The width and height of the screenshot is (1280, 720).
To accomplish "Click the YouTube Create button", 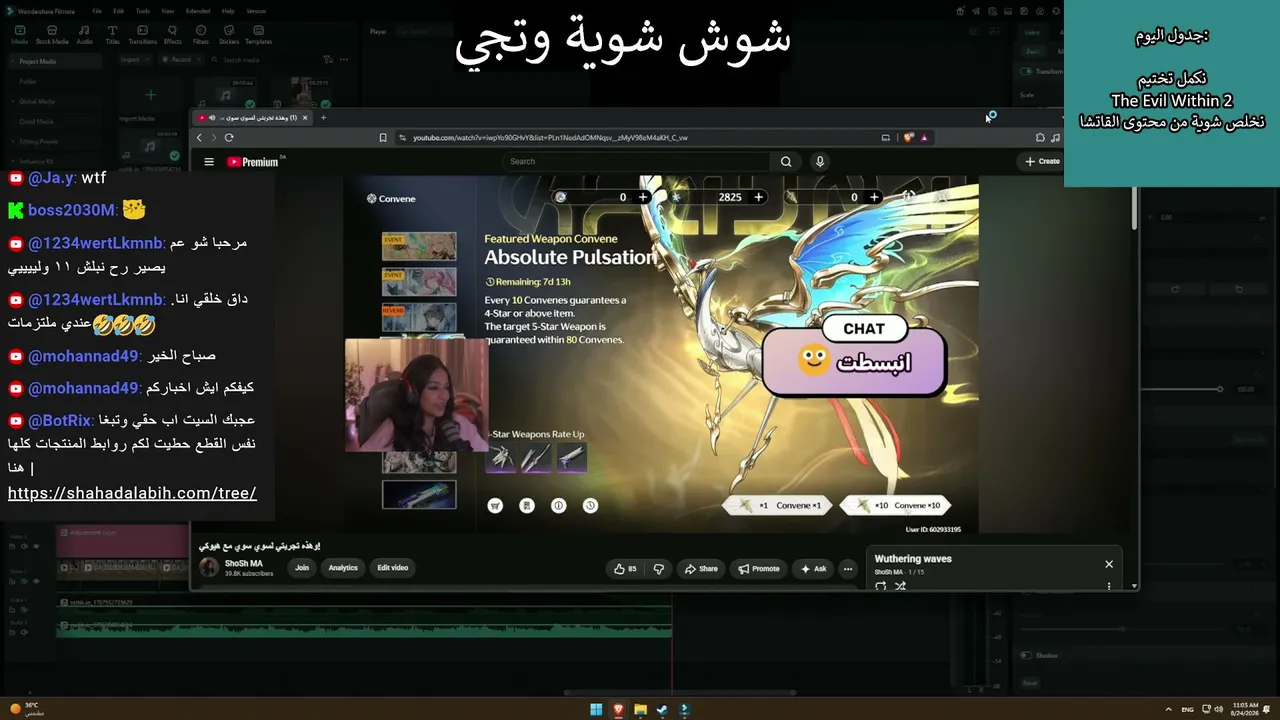I will tap(1042, 161).
